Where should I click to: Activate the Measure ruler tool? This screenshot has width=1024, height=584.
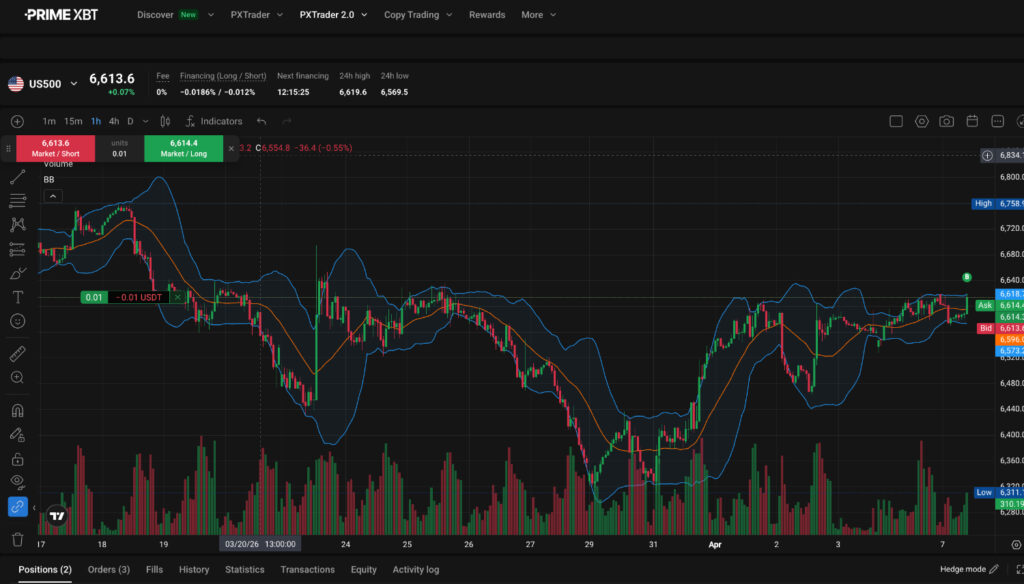pyautogui.click(x=16, y=354)
